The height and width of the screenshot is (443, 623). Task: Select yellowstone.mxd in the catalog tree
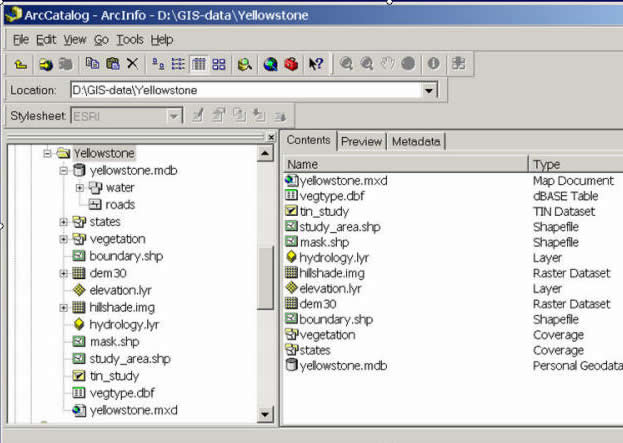pyautogui.click(x=134, y=410)
